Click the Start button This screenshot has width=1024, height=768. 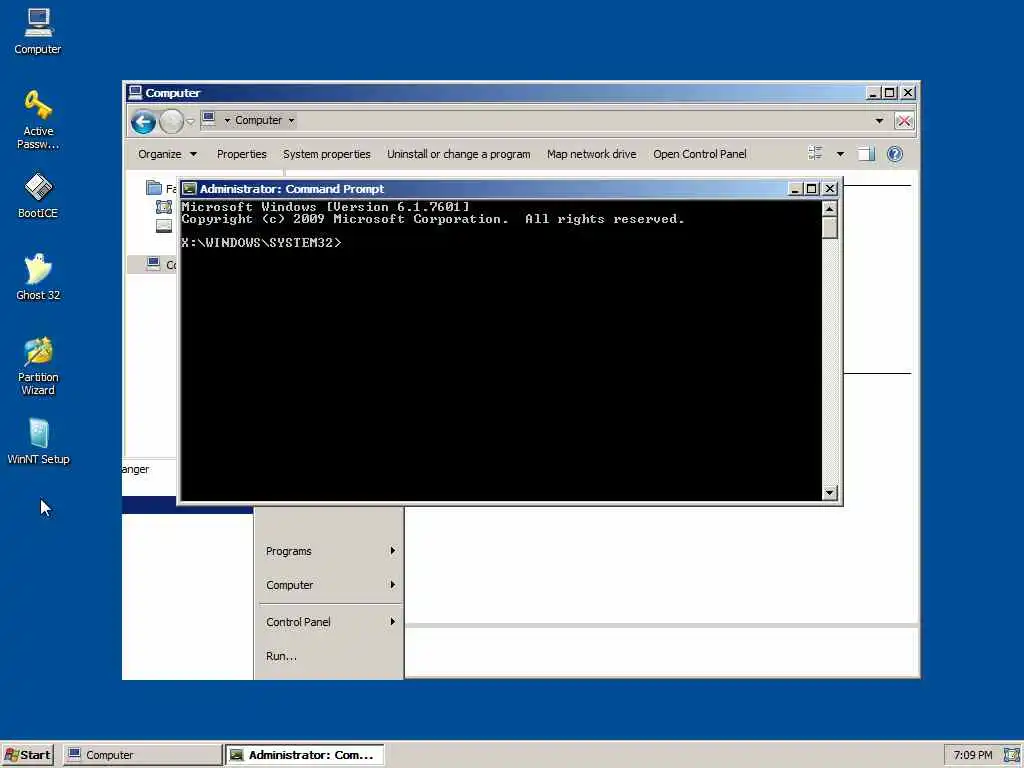(x=27, y=755)
